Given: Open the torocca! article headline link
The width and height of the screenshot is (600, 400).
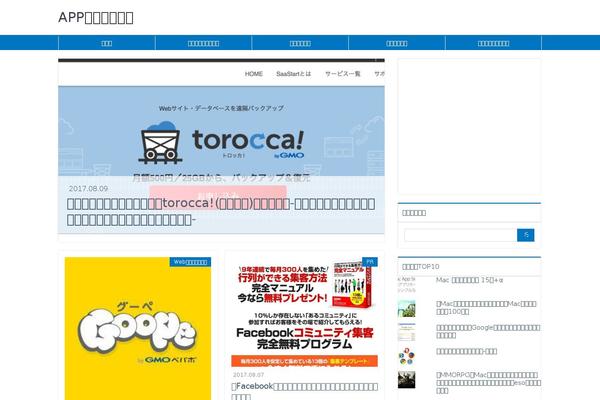Looking at the screenshot, I should (221, 211).
